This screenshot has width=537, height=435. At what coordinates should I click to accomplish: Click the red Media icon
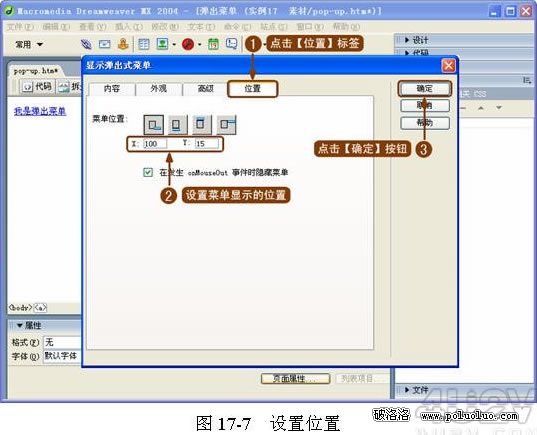[x=188, y=44]
